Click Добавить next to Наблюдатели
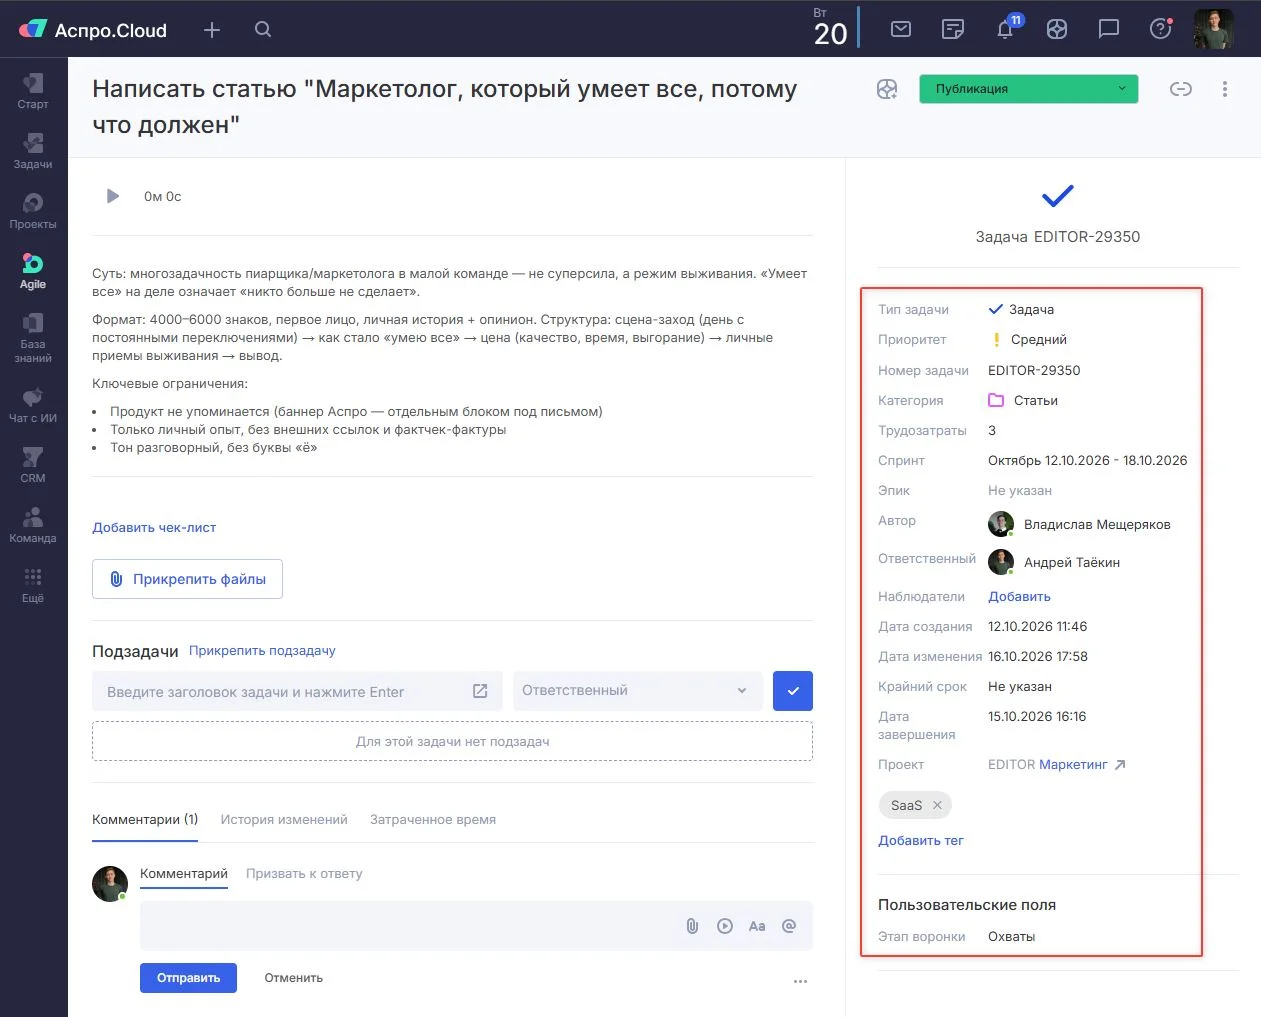 (1019, 596)
